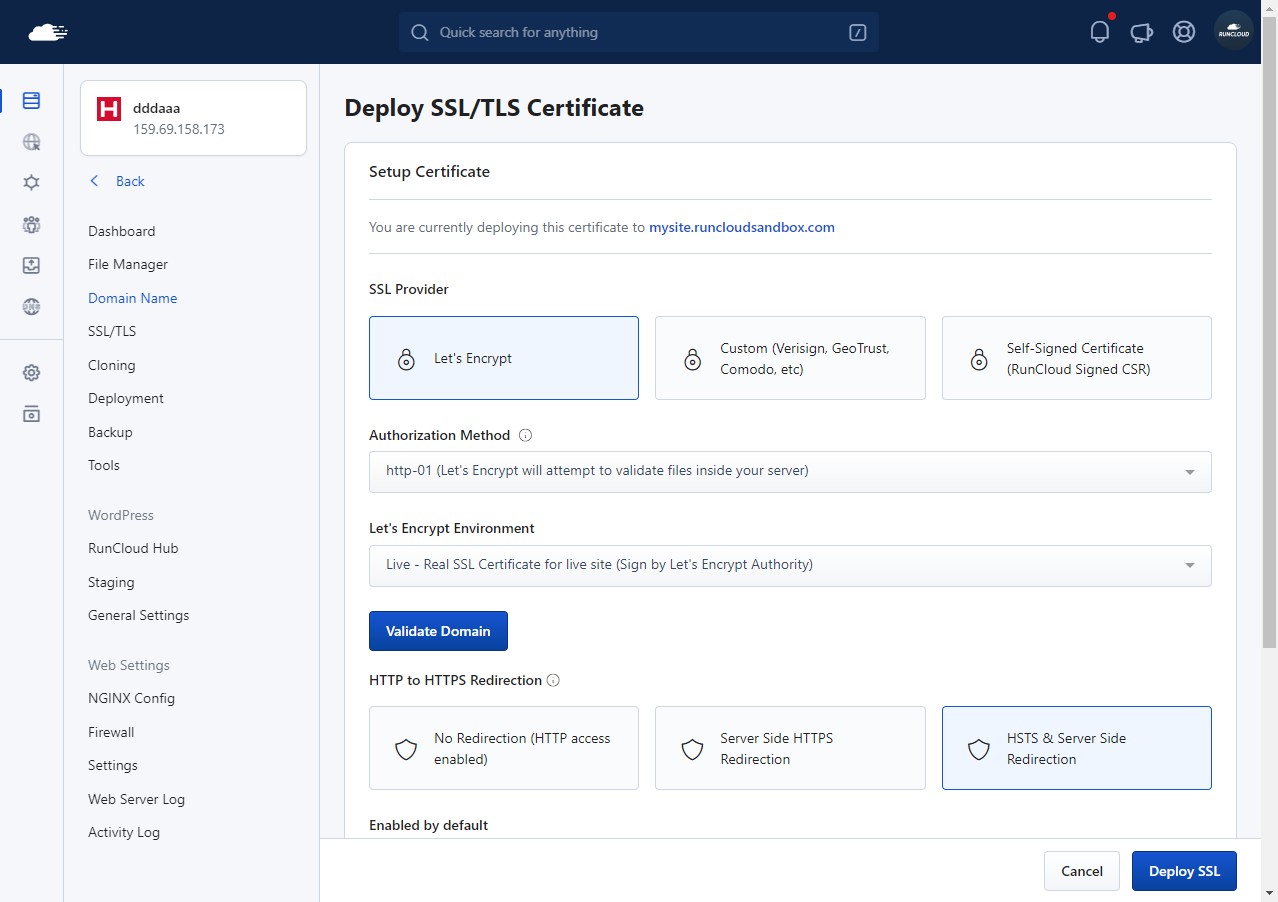Click the scrollbar down arrow

coord(1269,892)
